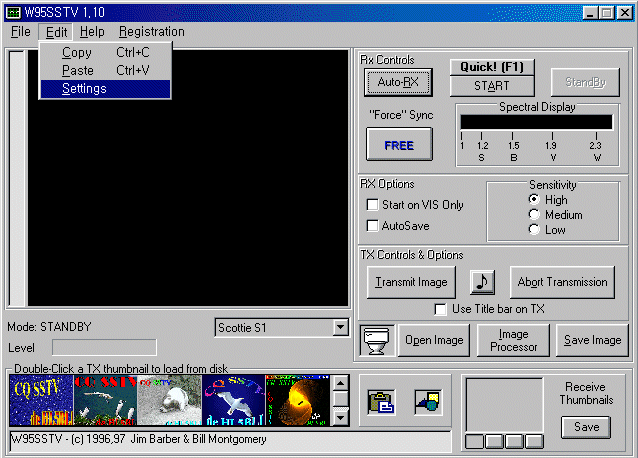
Task: Choose Paste from the Edit menu
Action: click(105, 70)
